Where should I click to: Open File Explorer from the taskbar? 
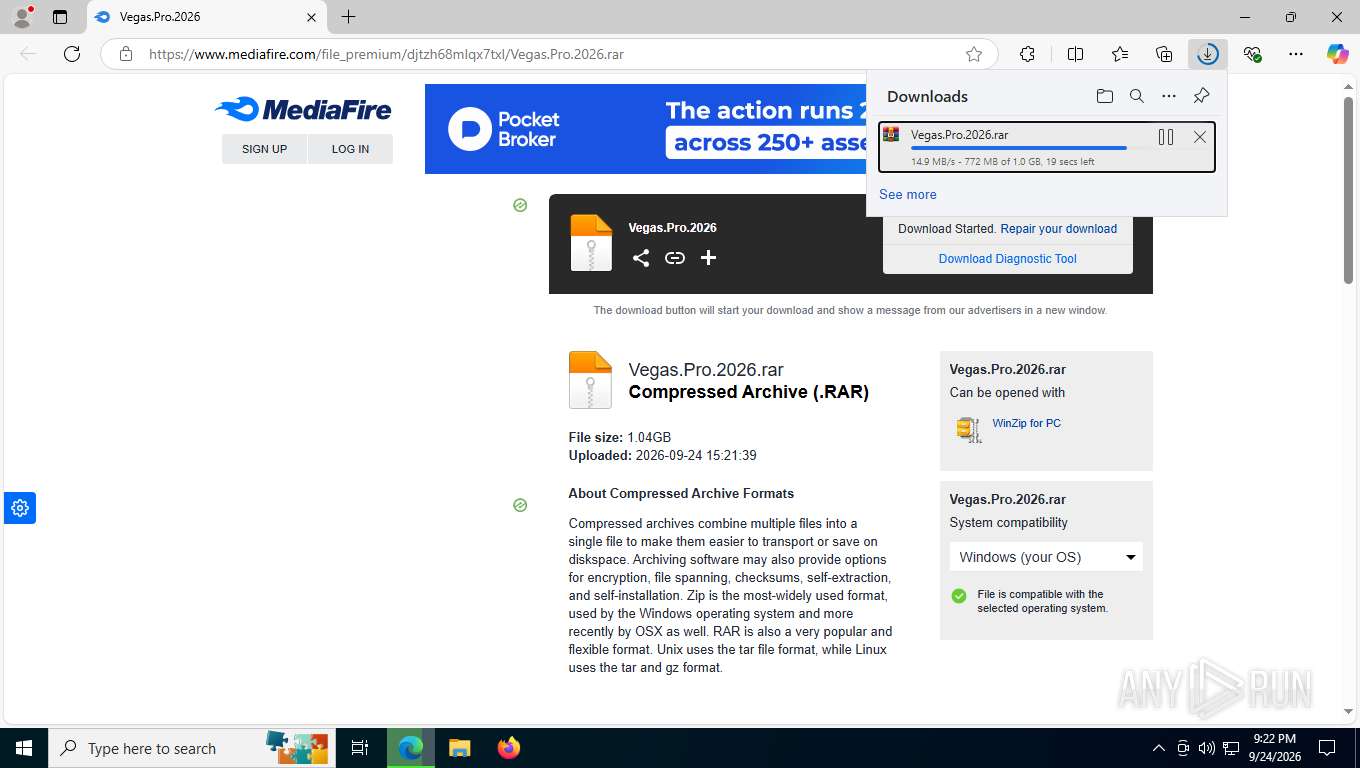[459, 748]
